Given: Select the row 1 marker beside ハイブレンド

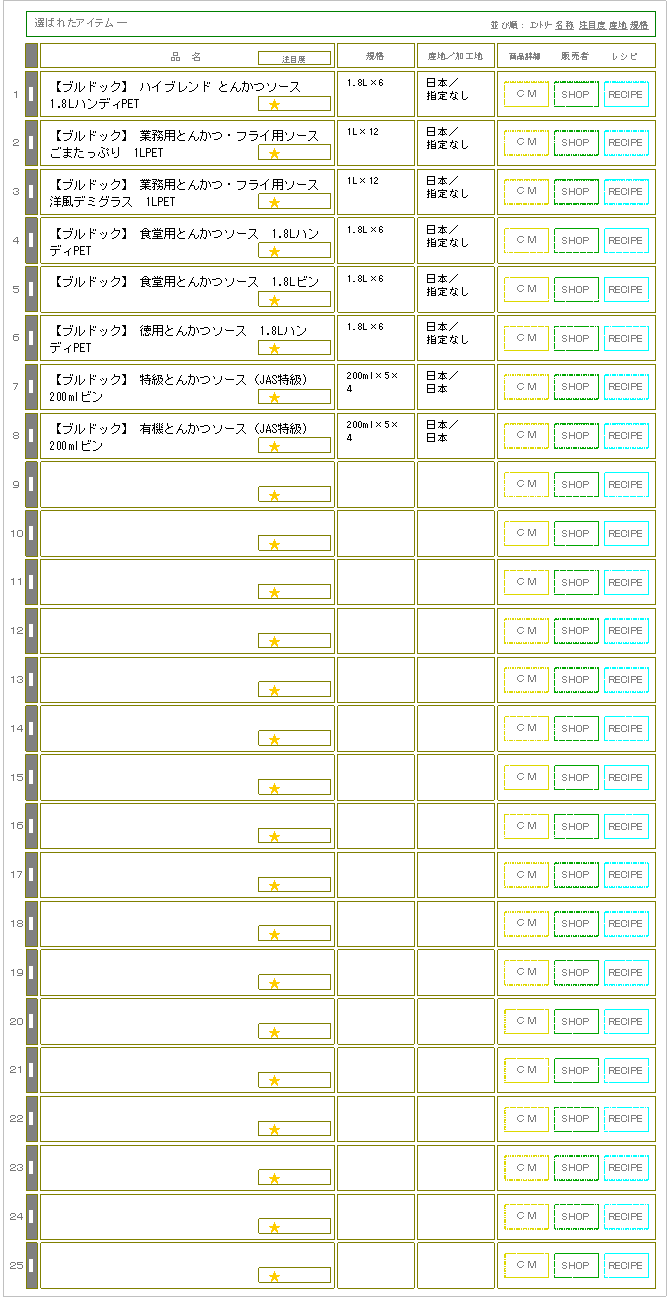Looking at the screenshot, I should (31, 94).
